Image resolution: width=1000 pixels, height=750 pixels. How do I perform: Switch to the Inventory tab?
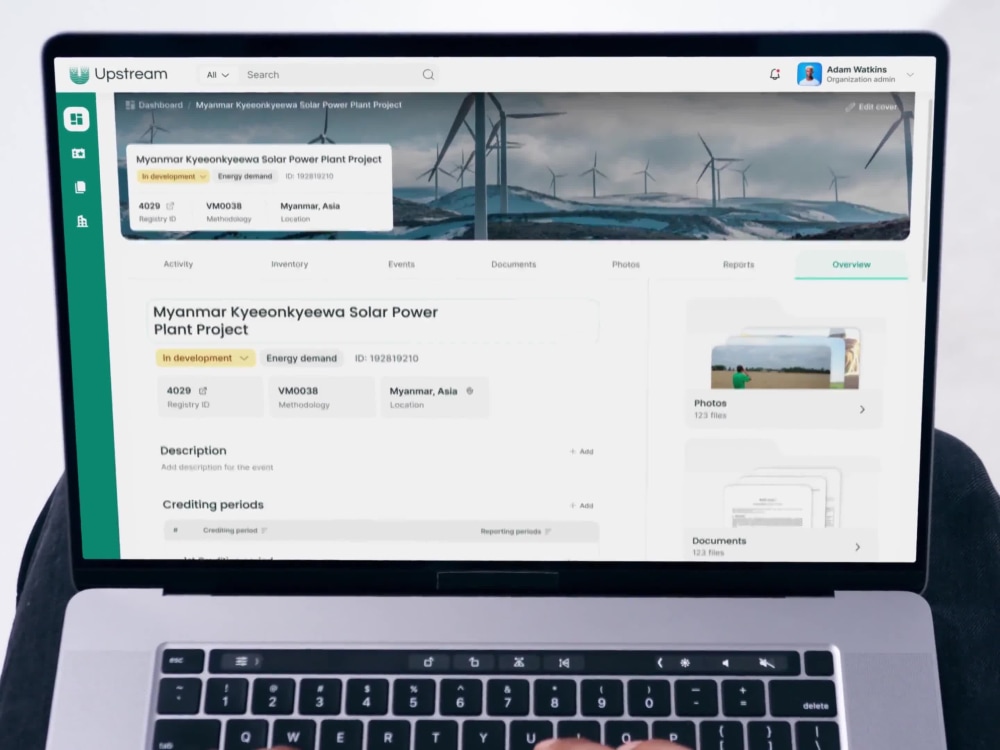coord(290,264)
